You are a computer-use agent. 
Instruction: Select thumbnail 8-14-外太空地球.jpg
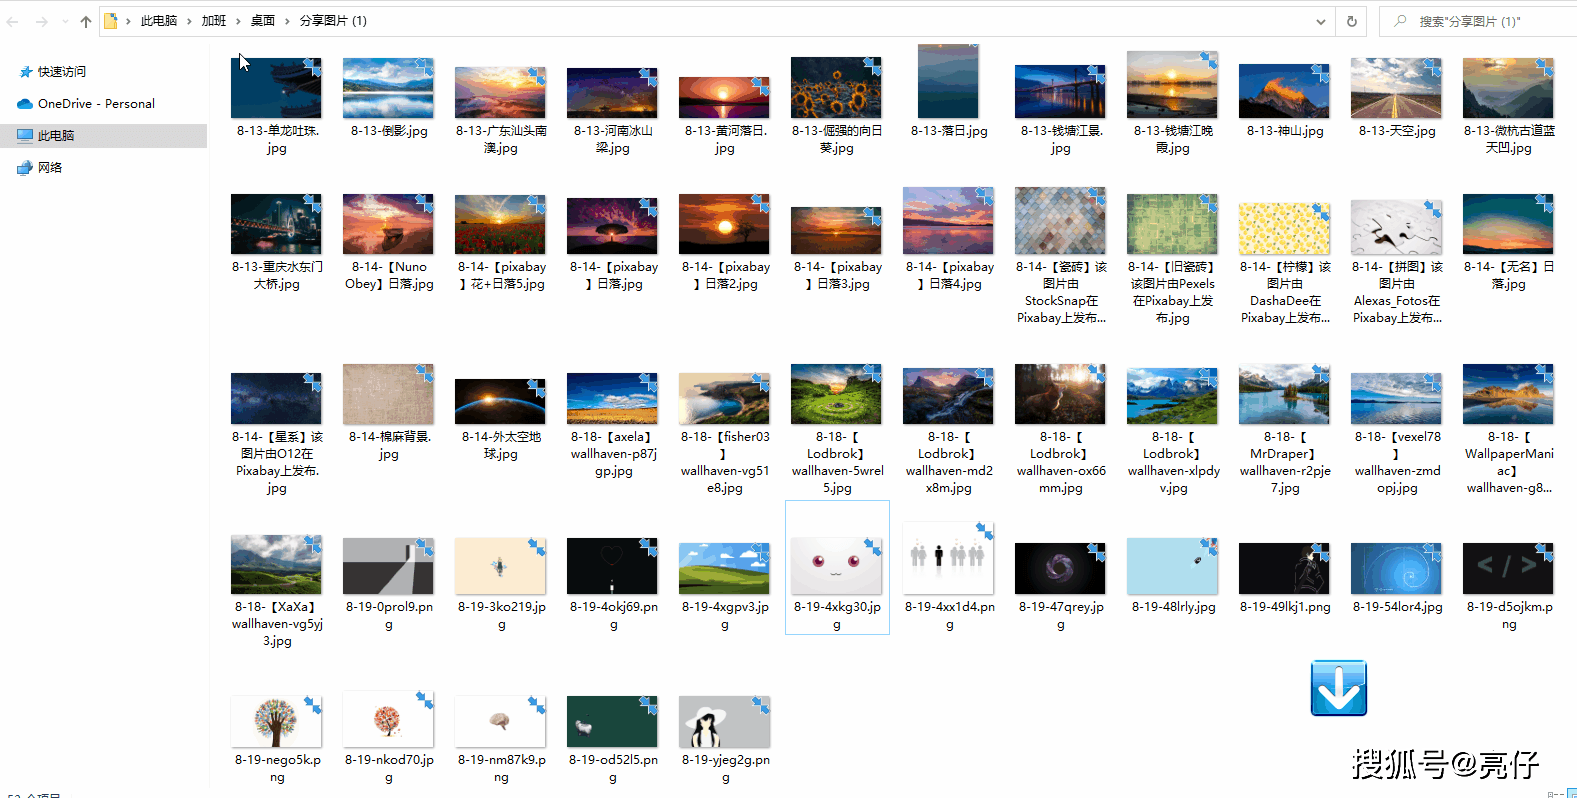(500, 401)
